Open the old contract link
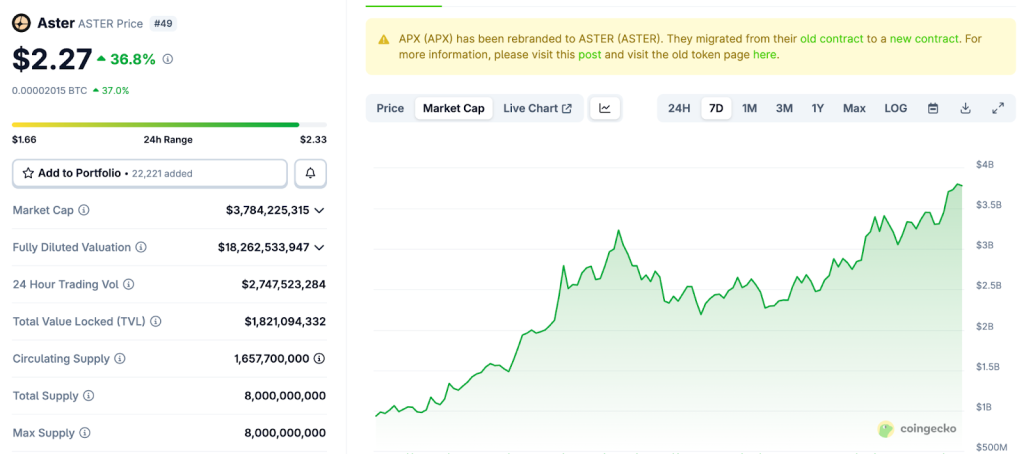The width and height of the screenshot is (1024, 454). 832,39
